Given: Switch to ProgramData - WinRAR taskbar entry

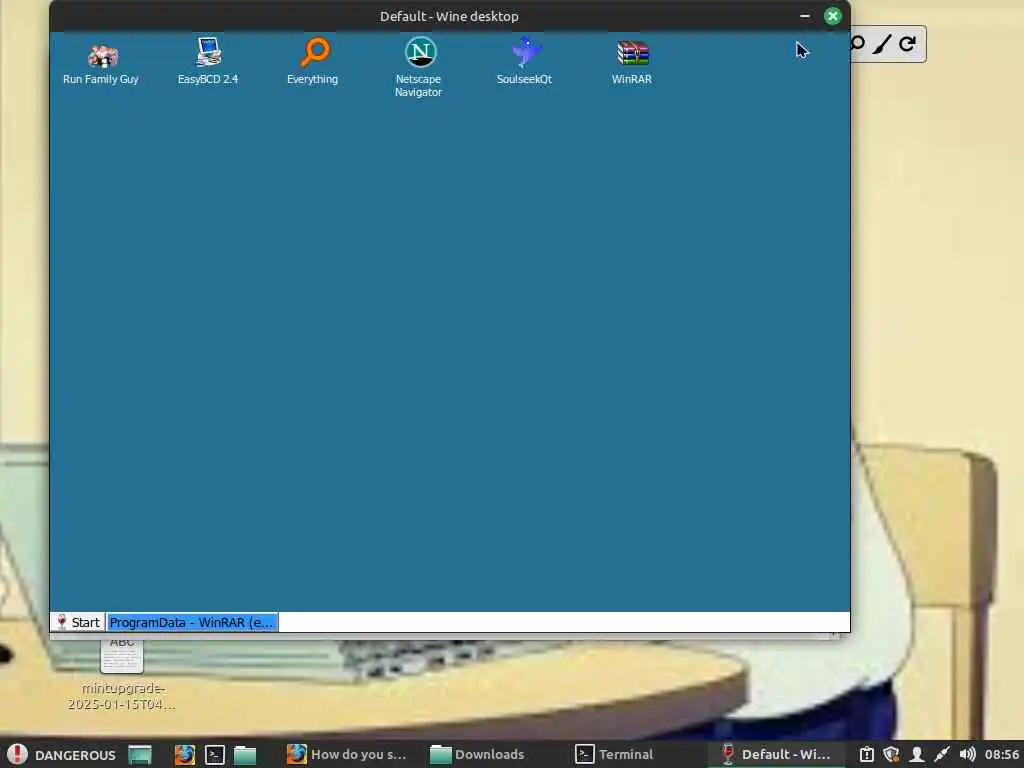Looking at the screenshot, I should point(193,622).
